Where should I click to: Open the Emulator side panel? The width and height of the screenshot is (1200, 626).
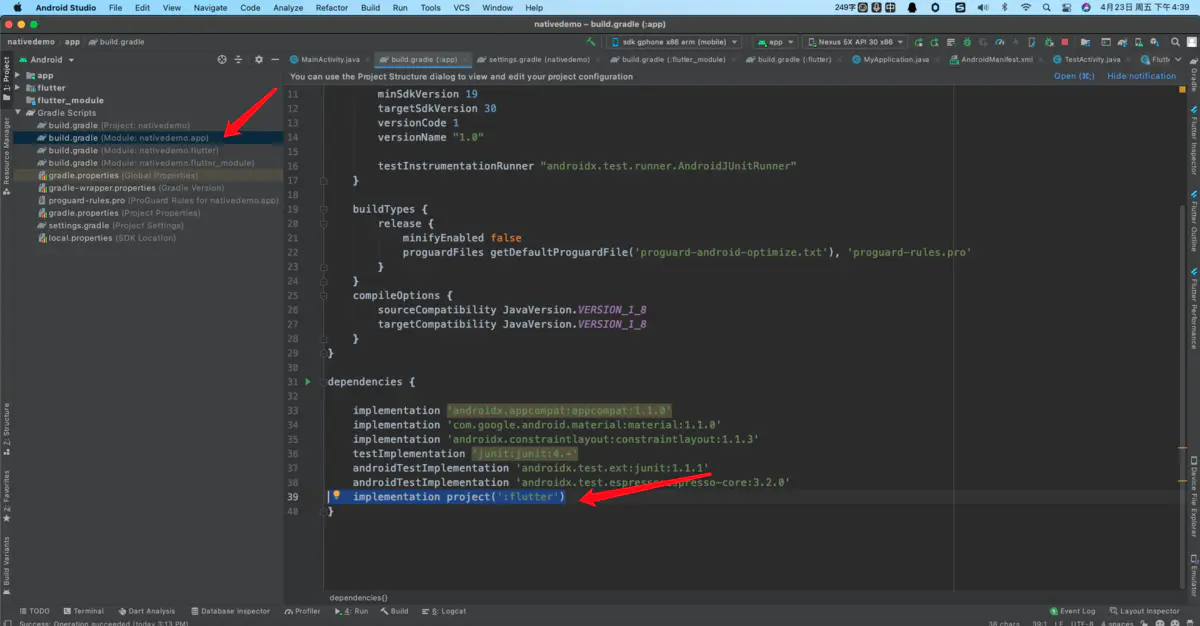1194,574
